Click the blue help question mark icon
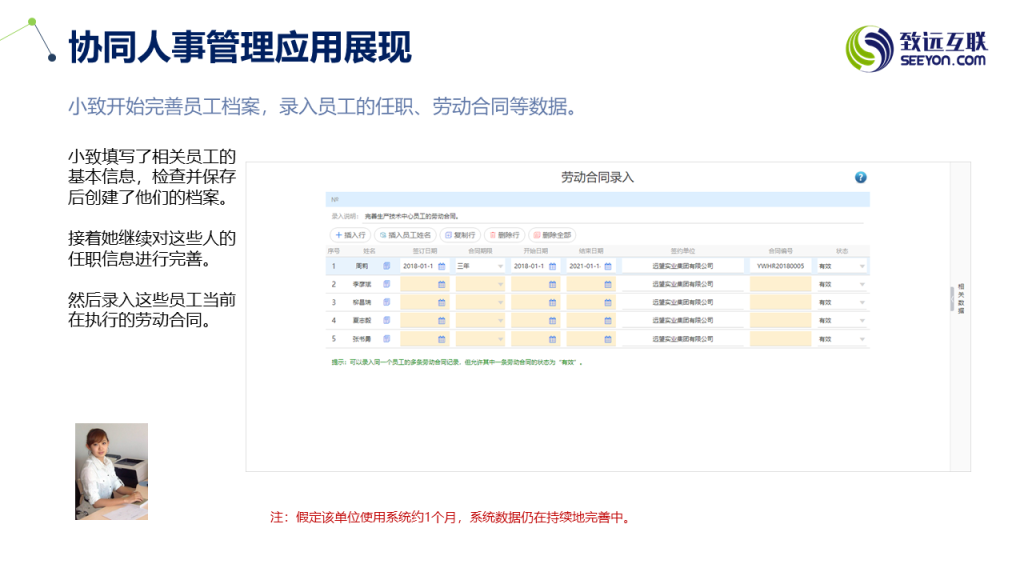 click(x=860, y=178)
